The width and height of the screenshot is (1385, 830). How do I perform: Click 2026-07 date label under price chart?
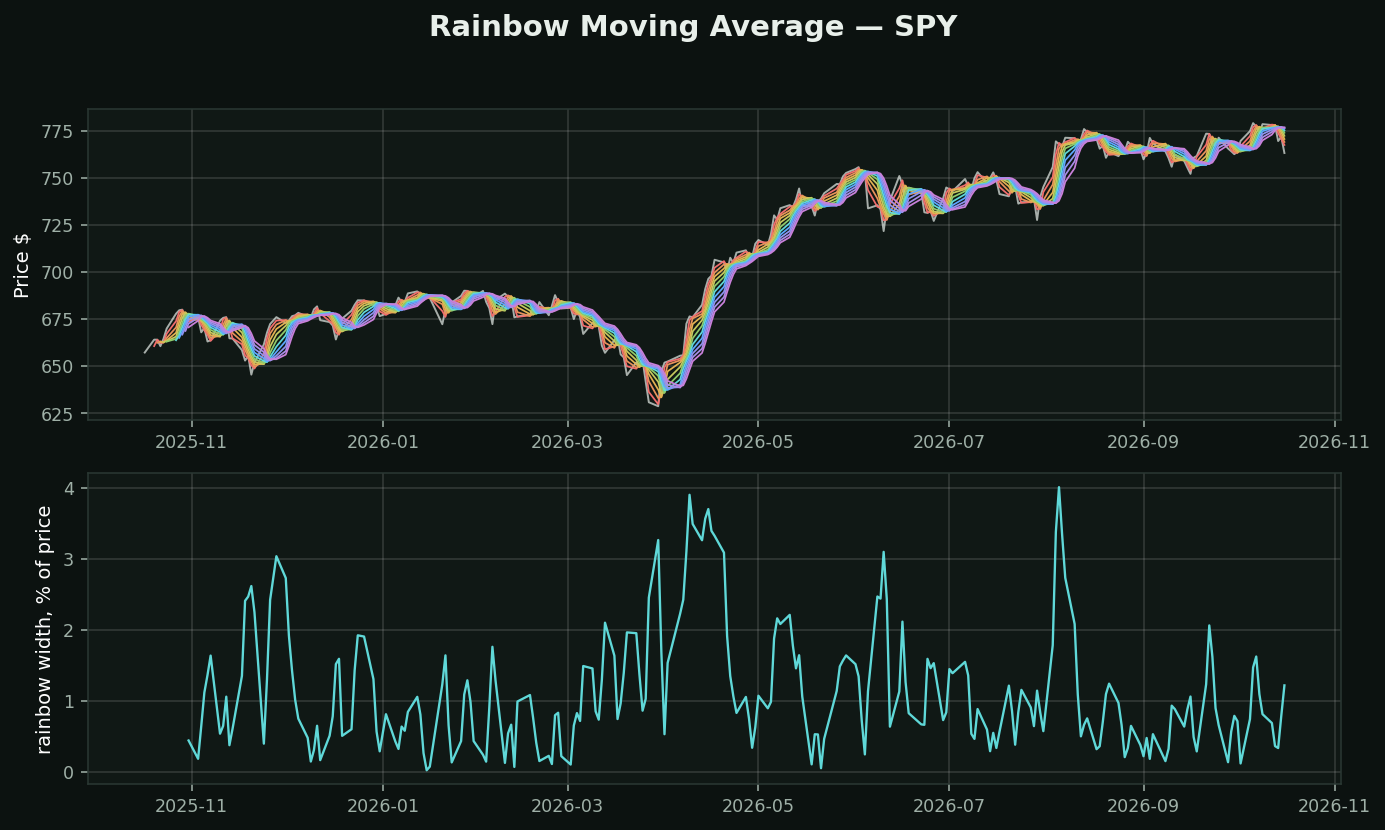pyautogui.click(x=948, y=441)
